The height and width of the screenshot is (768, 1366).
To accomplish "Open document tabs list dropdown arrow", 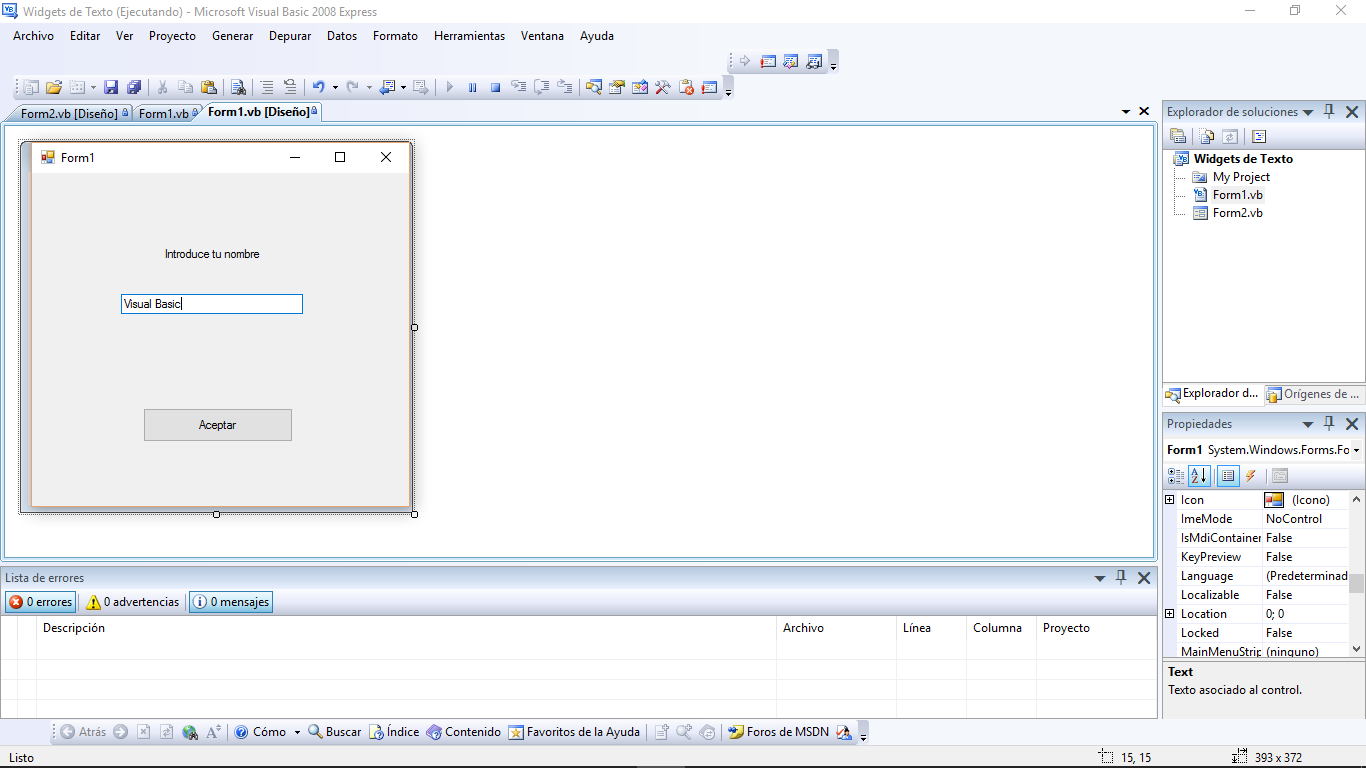I will pyautogui.click(x=1126, y=111).
